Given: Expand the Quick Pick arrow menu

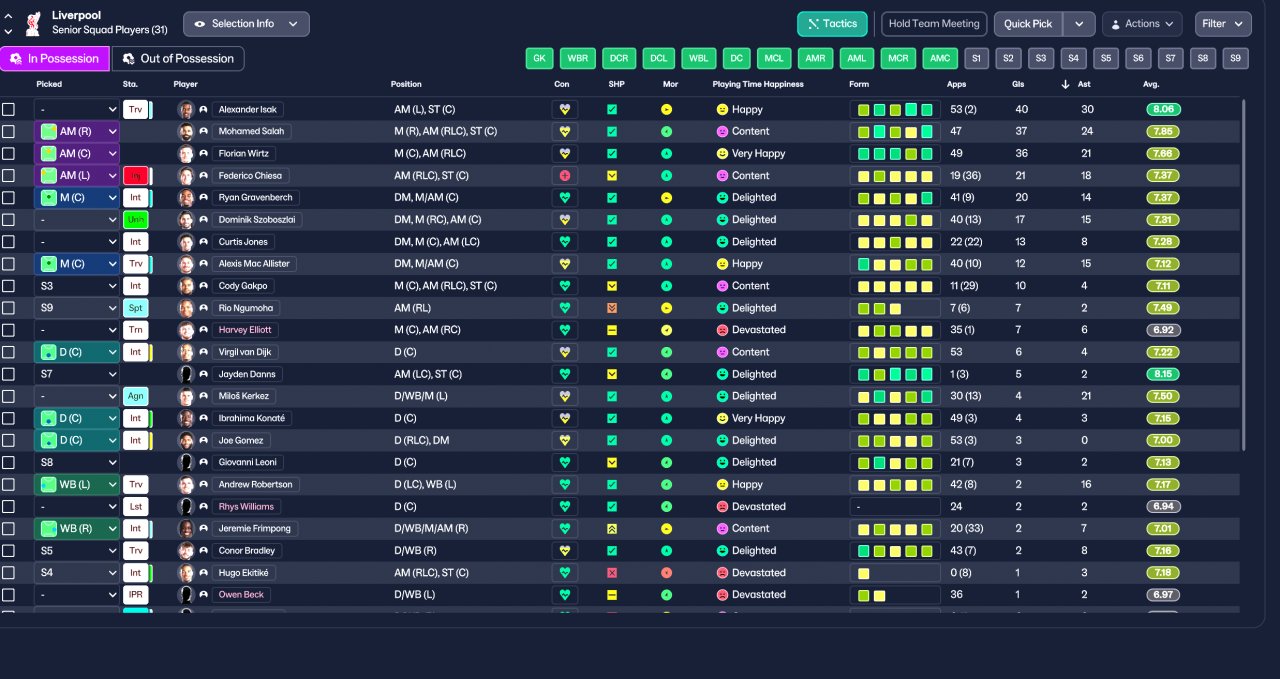Looking at the screenshot, I should (x=1079, y=24).
